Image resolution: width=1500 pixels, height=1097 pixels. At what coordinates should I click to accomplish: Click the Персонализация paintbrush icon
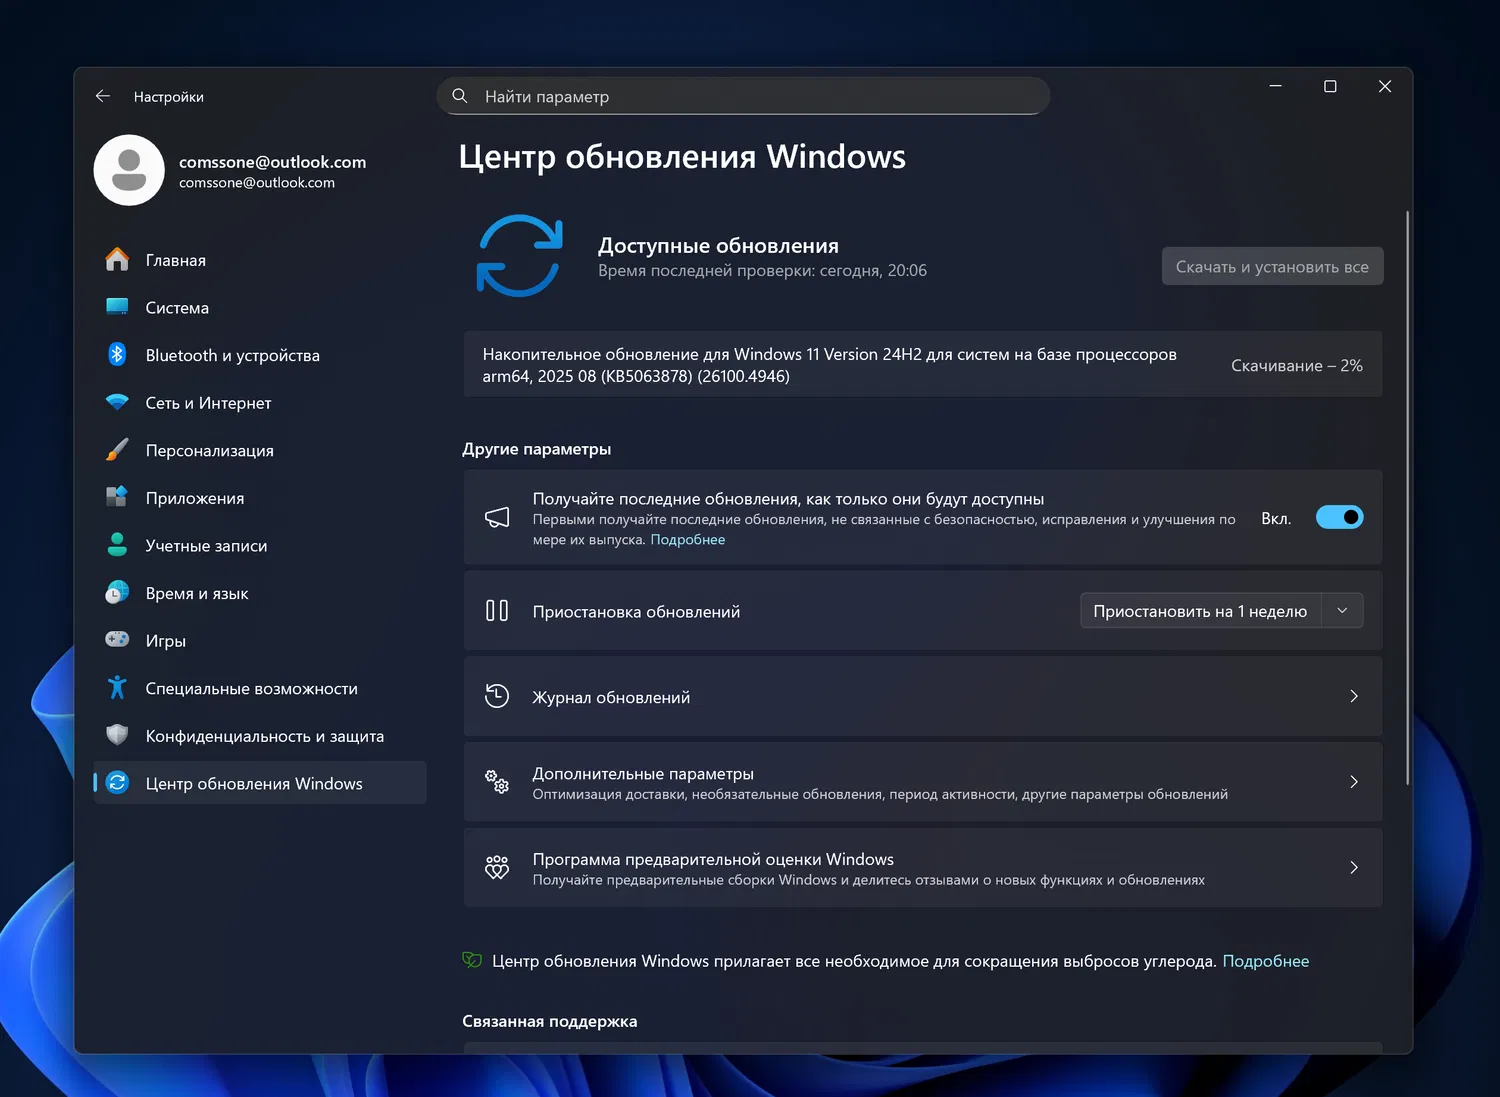click(x=117, y=450)
